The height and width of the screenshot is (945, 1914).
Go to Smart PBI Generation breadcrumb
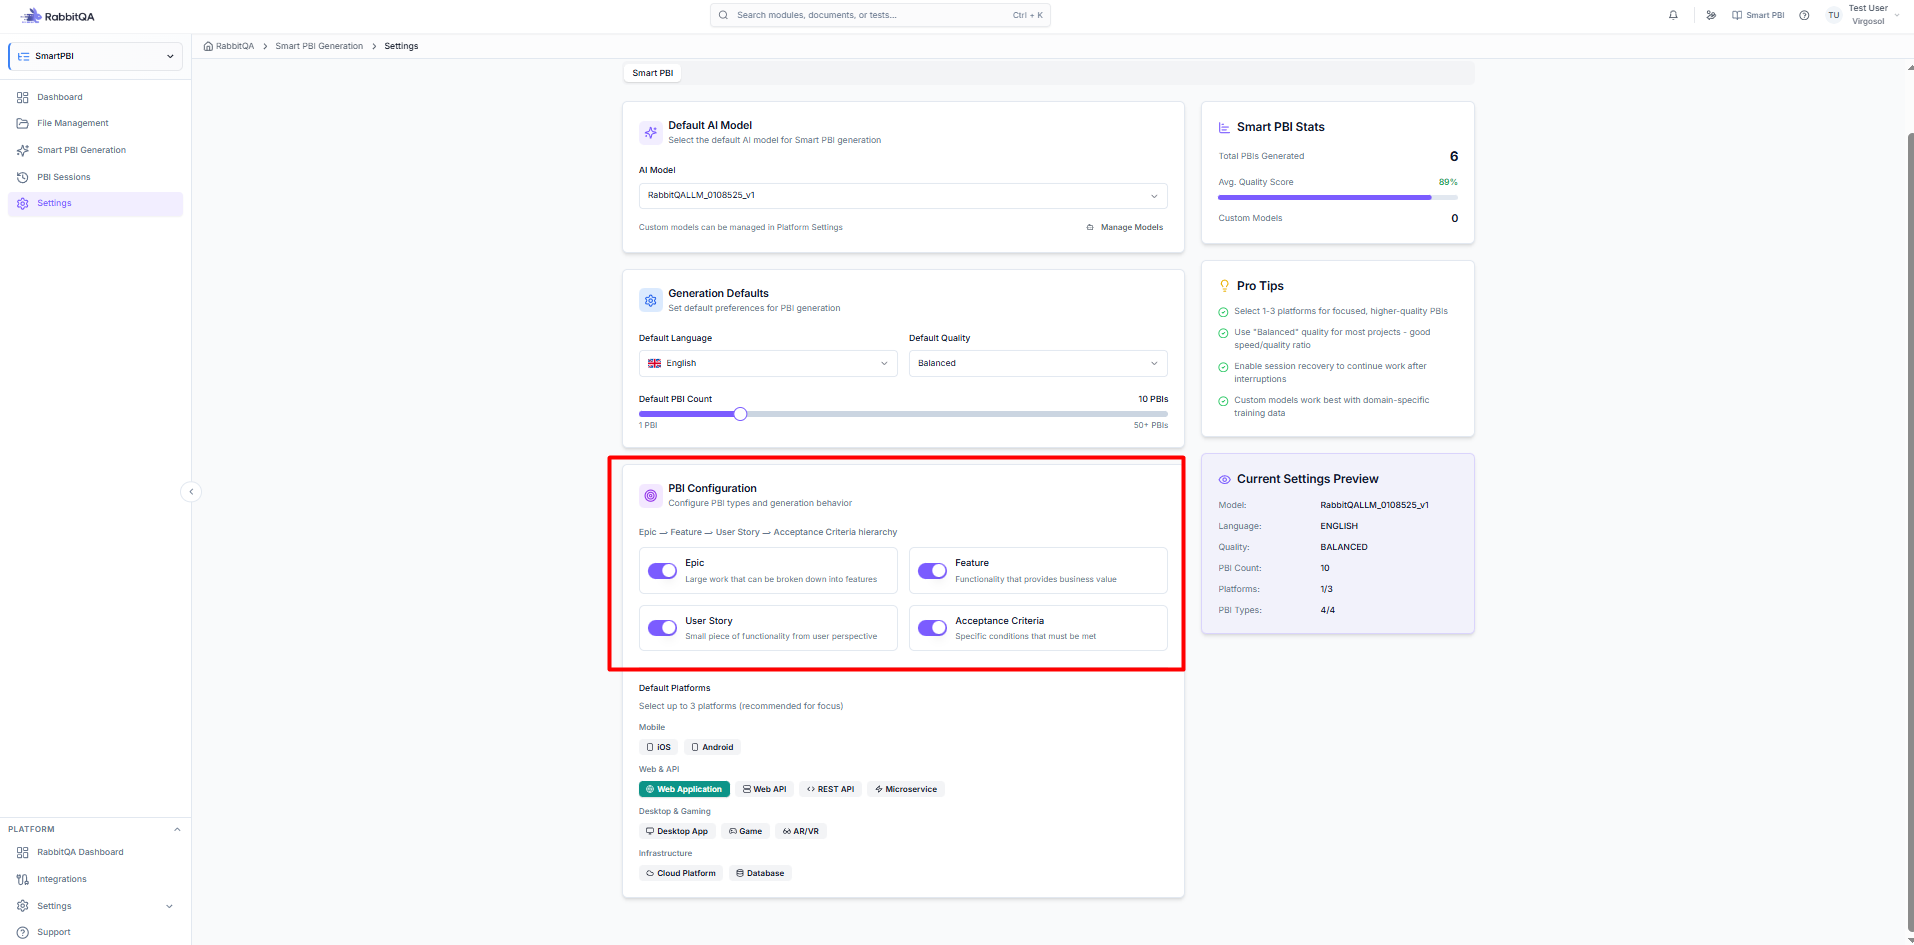tap(319, 46)
